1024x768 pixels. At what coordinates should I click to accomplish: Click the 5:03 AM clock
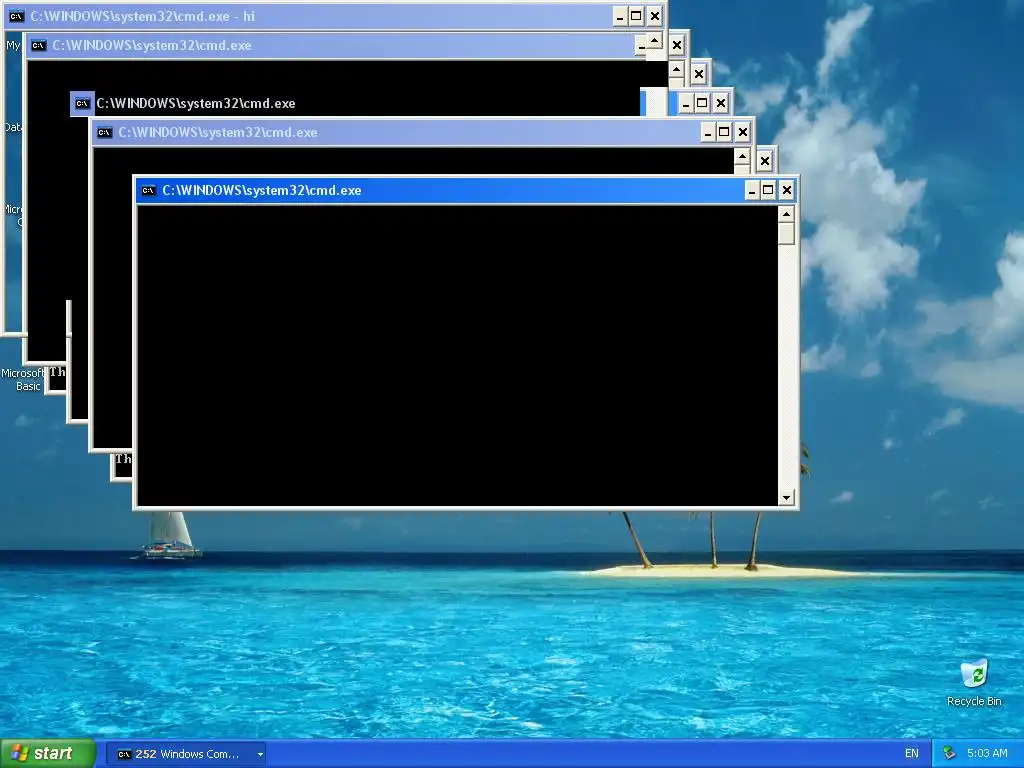point(987,753)
